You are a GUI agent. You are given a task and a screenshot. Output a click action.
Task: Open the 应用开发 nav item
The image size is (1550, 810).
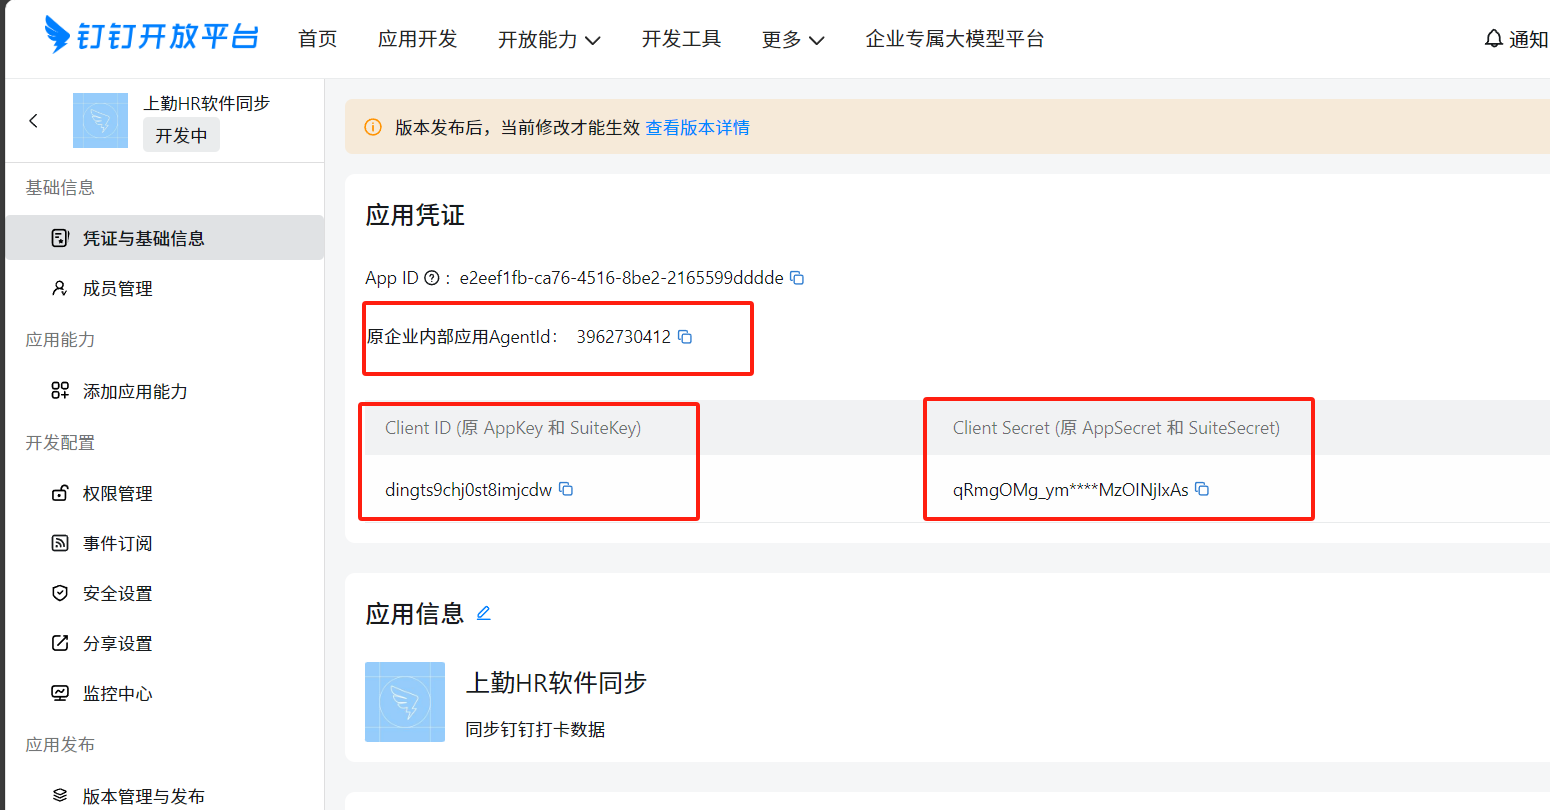click(418, 39)
